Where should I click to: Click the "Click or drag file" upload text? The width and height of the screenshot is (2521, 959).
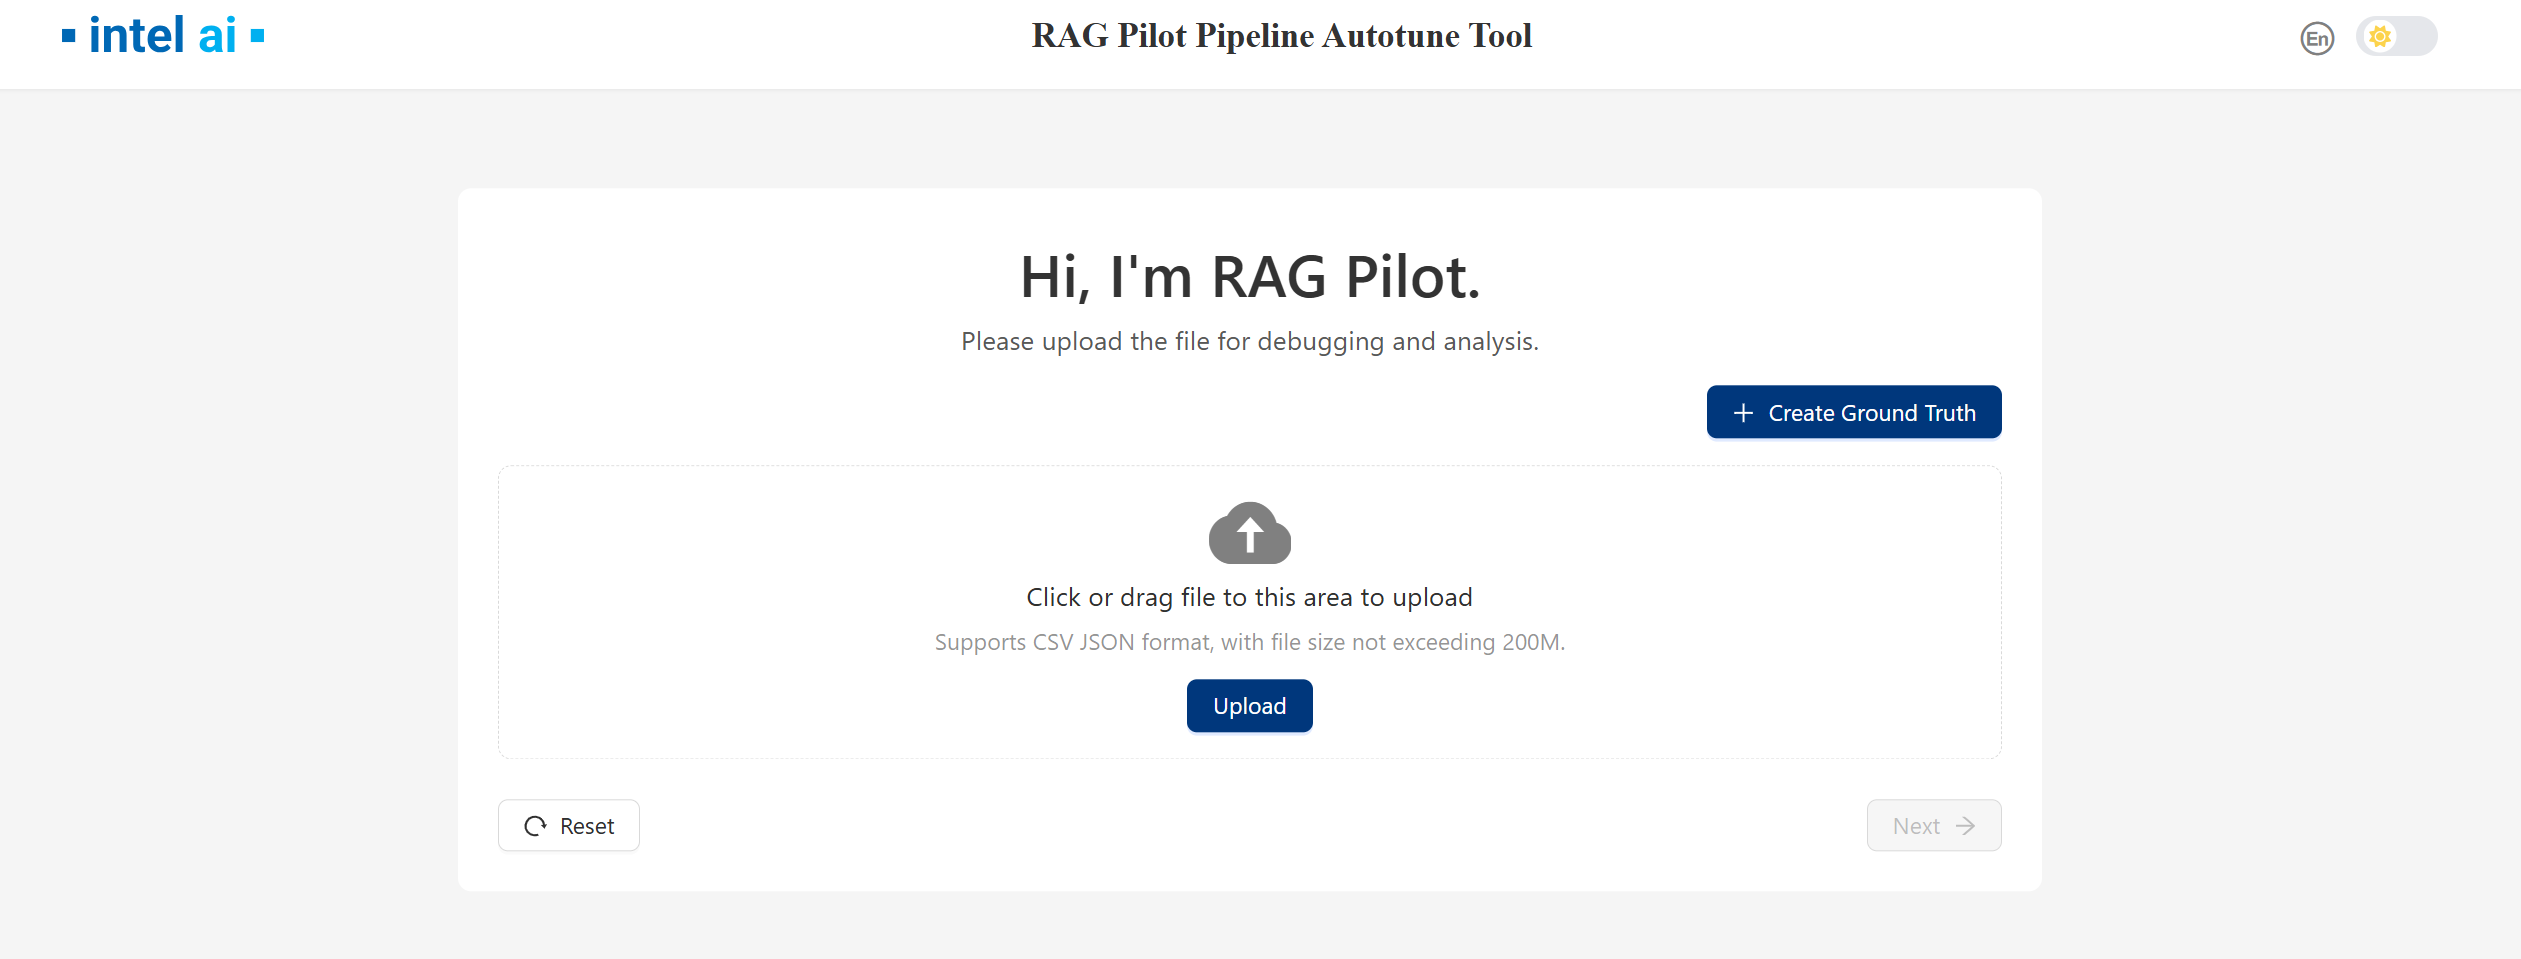(x=1249, y=597)
